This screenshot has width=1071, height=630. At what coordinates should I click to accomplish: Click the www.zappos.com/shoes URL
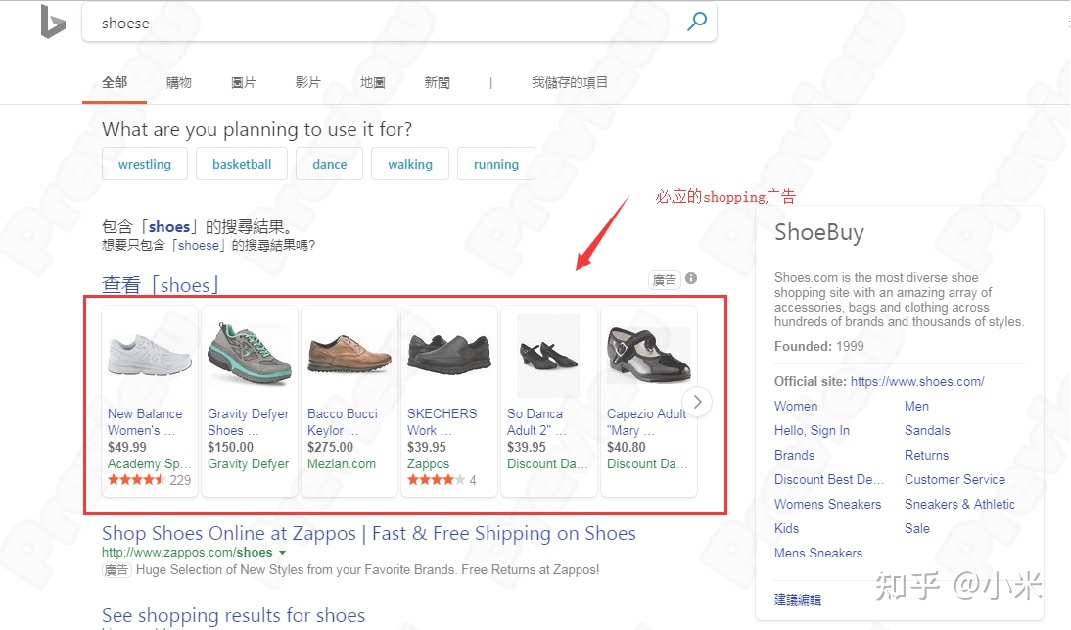click(187, 552)
